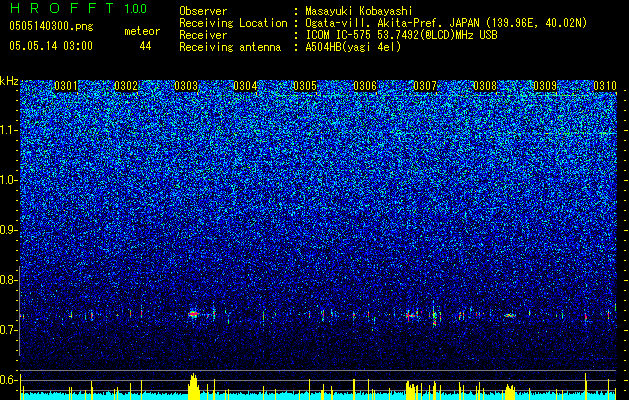Click the kHz axis unit label
The image size is (629, 400).
pyautogui.click(x=9, y=81)
